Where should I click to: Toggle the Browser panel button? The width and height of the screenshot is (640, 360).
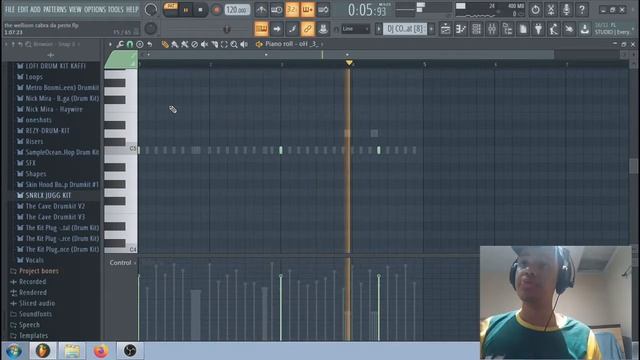[507, 29]
